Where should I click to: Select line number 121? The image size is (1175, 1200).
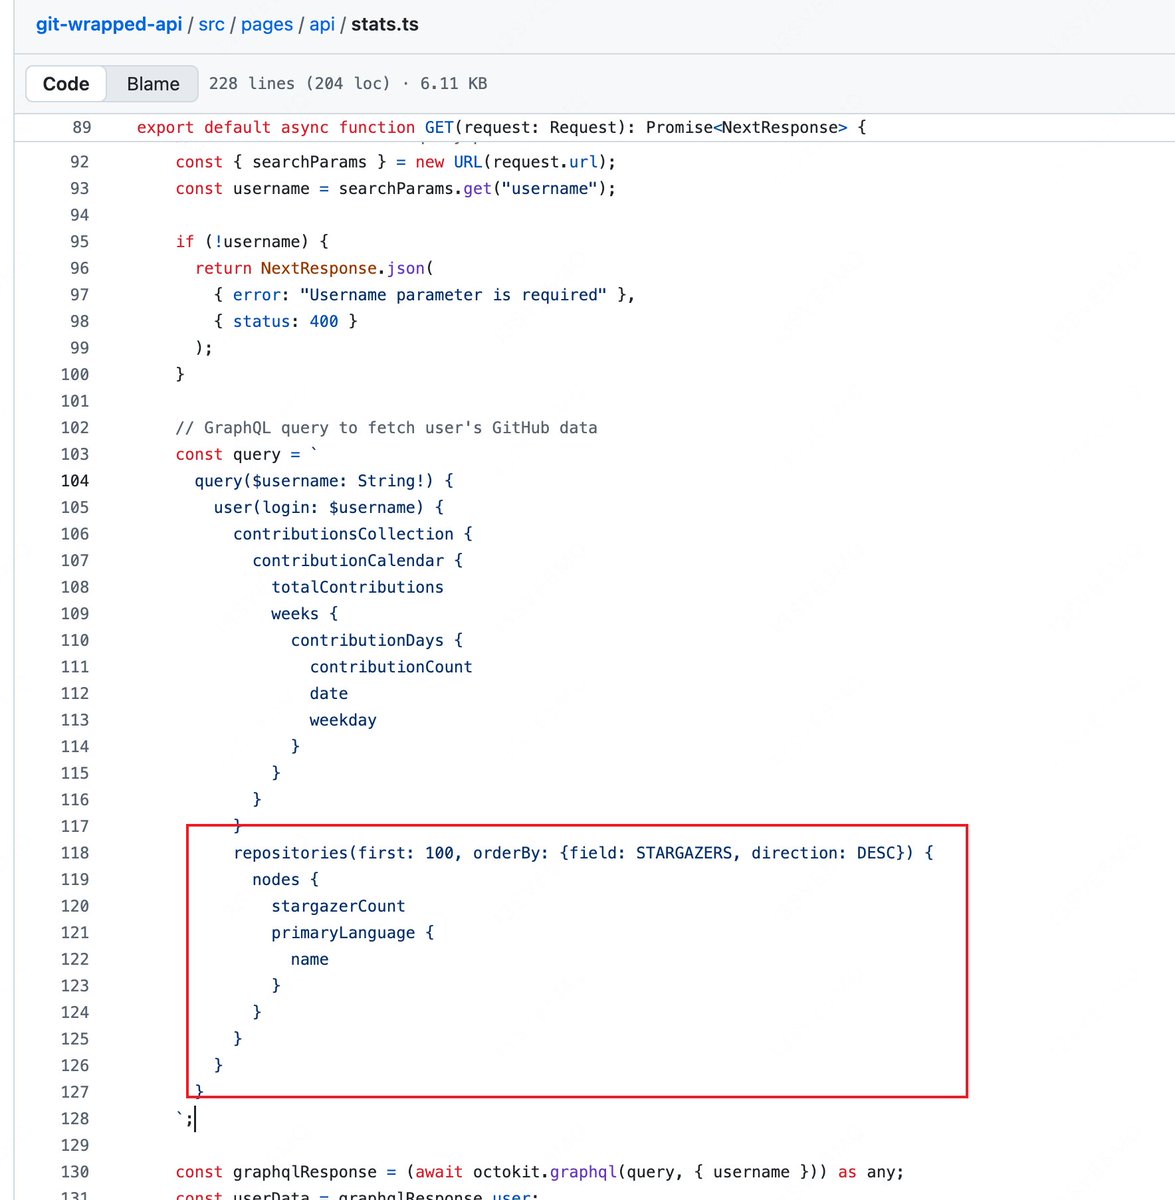75,932
